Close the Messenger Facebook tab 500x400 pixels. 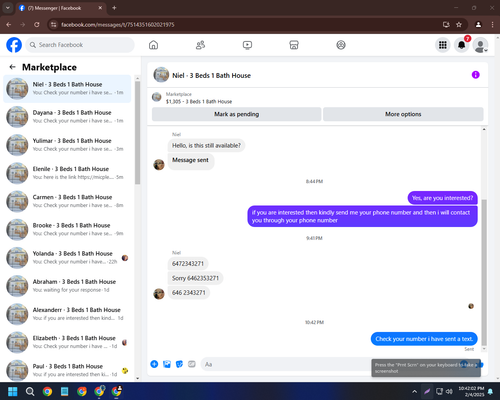click(100, 8)
